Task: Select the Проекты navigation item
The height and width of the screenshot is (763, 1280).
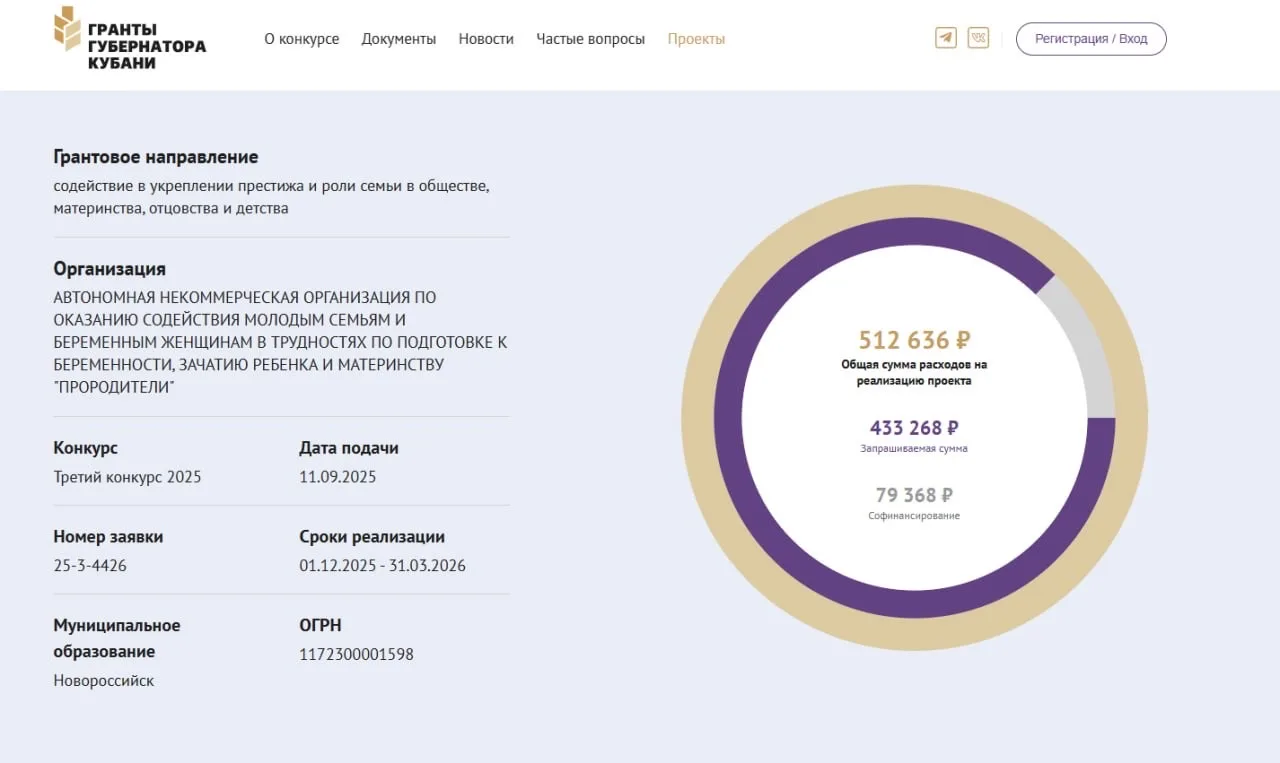Action: (696, 39)
